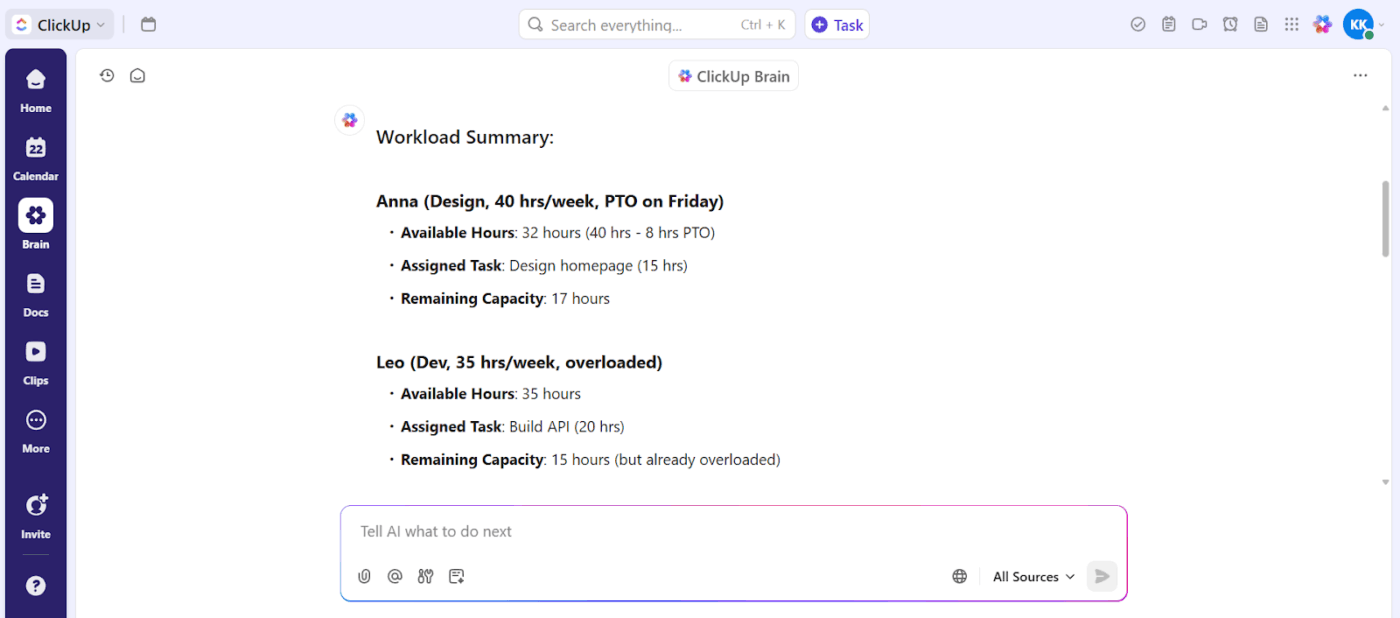Toggle the web search globe icon
Image resolution: width=1400 pixels, height=618 pixels.
[x=960, y=576]
